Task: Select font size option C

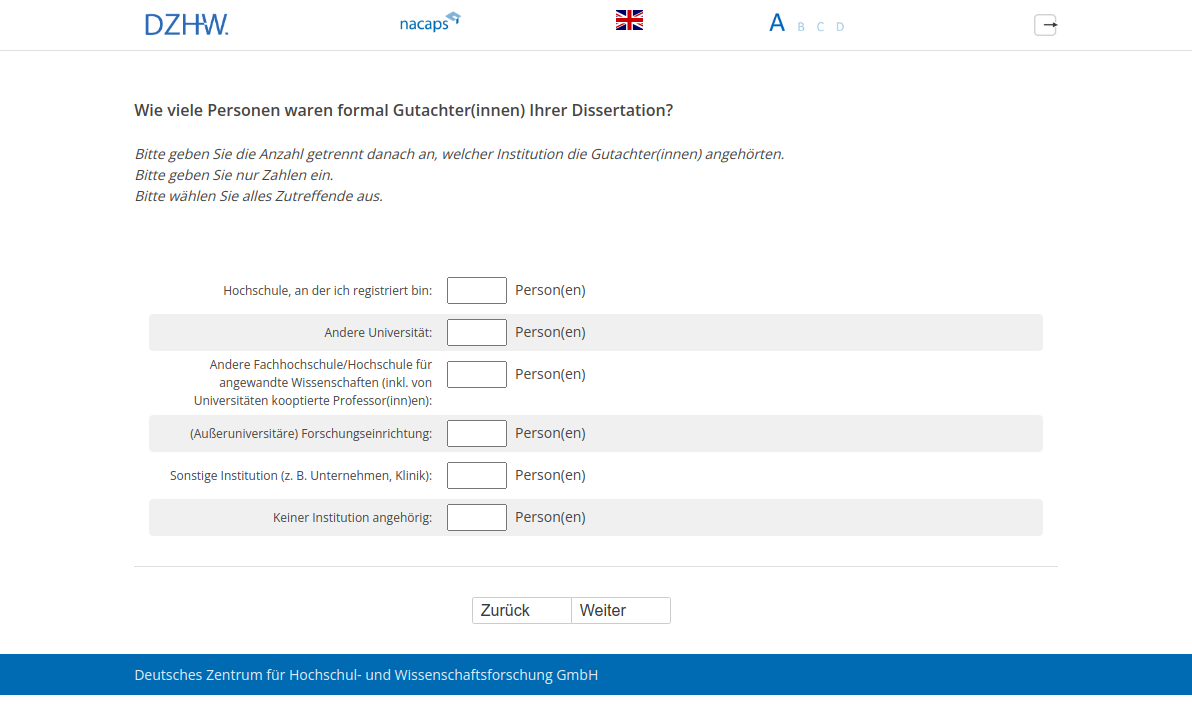Action: click(820, 27)
